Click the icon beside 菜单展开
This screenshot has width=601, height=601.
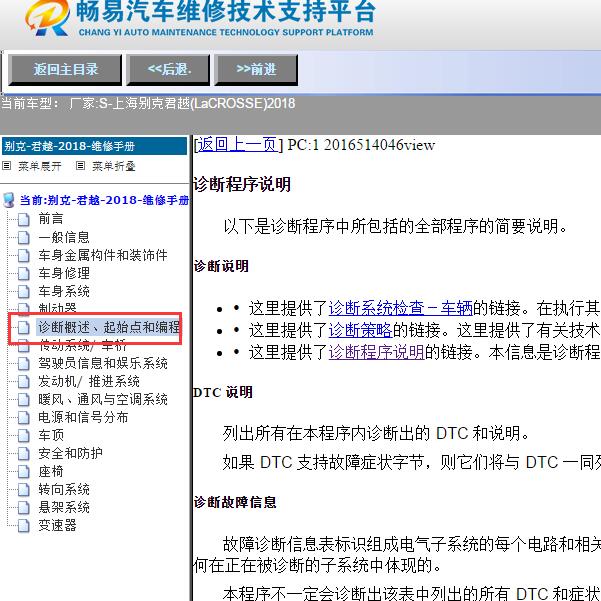pyautogui.click(x=7, y=166)
